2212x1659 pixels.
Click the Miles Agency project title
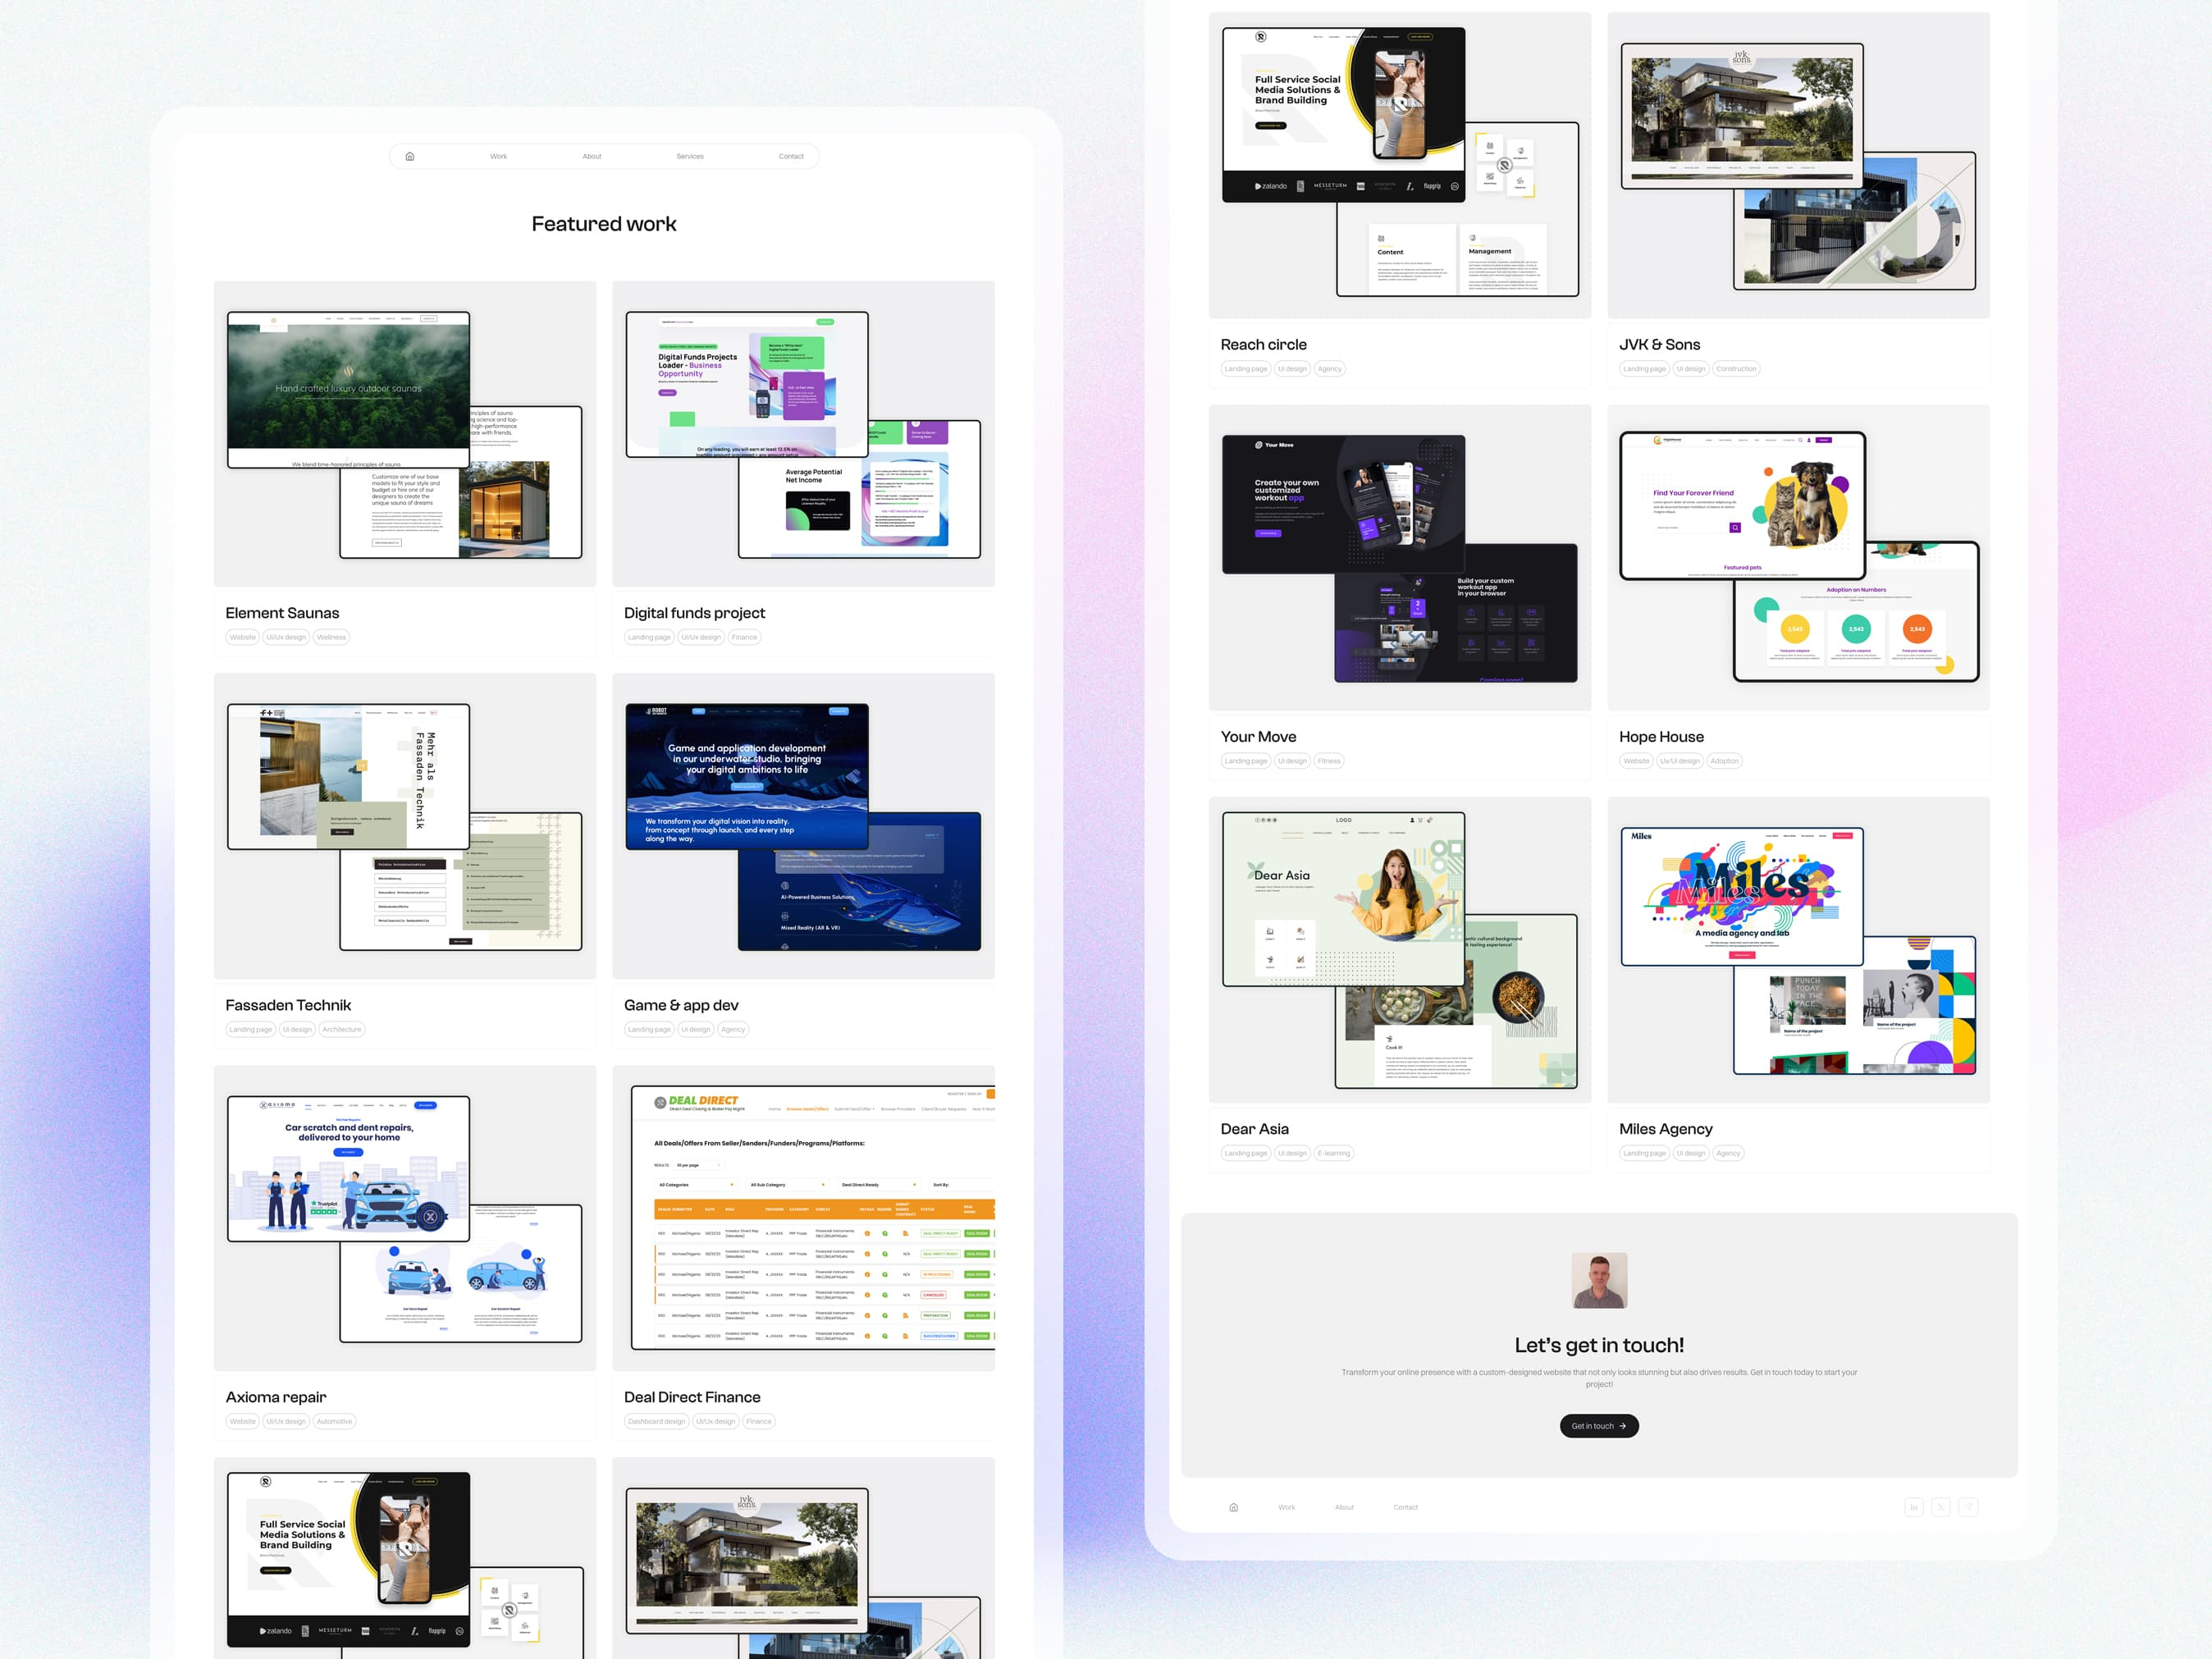click(x=1665, y=1129)
